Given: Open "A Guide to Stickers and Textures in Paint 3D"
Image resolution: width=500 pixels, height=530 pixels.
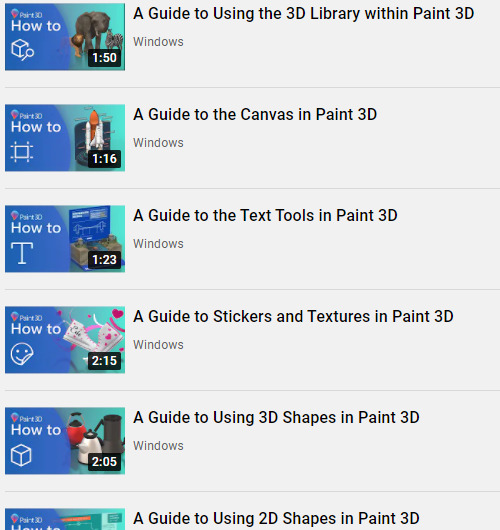Looking at the screenshot, I should coord(293,317).
